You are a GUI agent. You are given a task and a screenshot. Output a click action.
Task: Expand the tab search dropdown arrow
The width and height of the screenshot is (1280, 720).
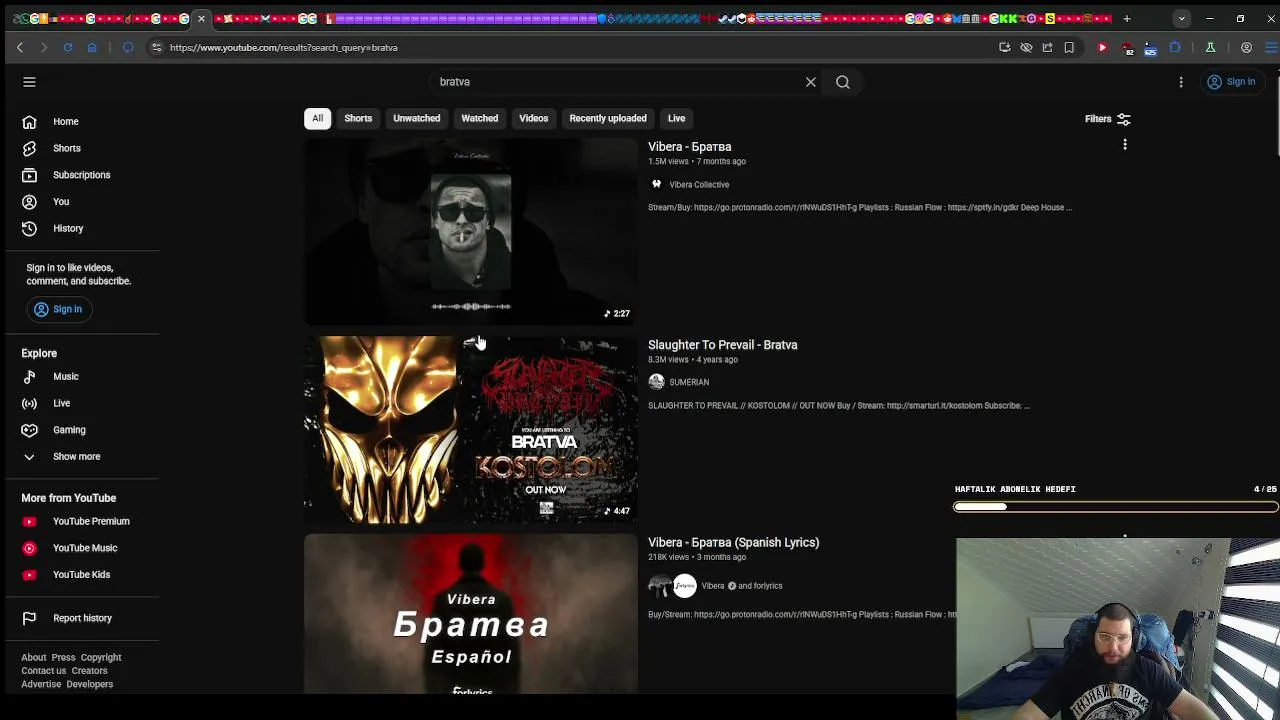tap(1181, 18)
